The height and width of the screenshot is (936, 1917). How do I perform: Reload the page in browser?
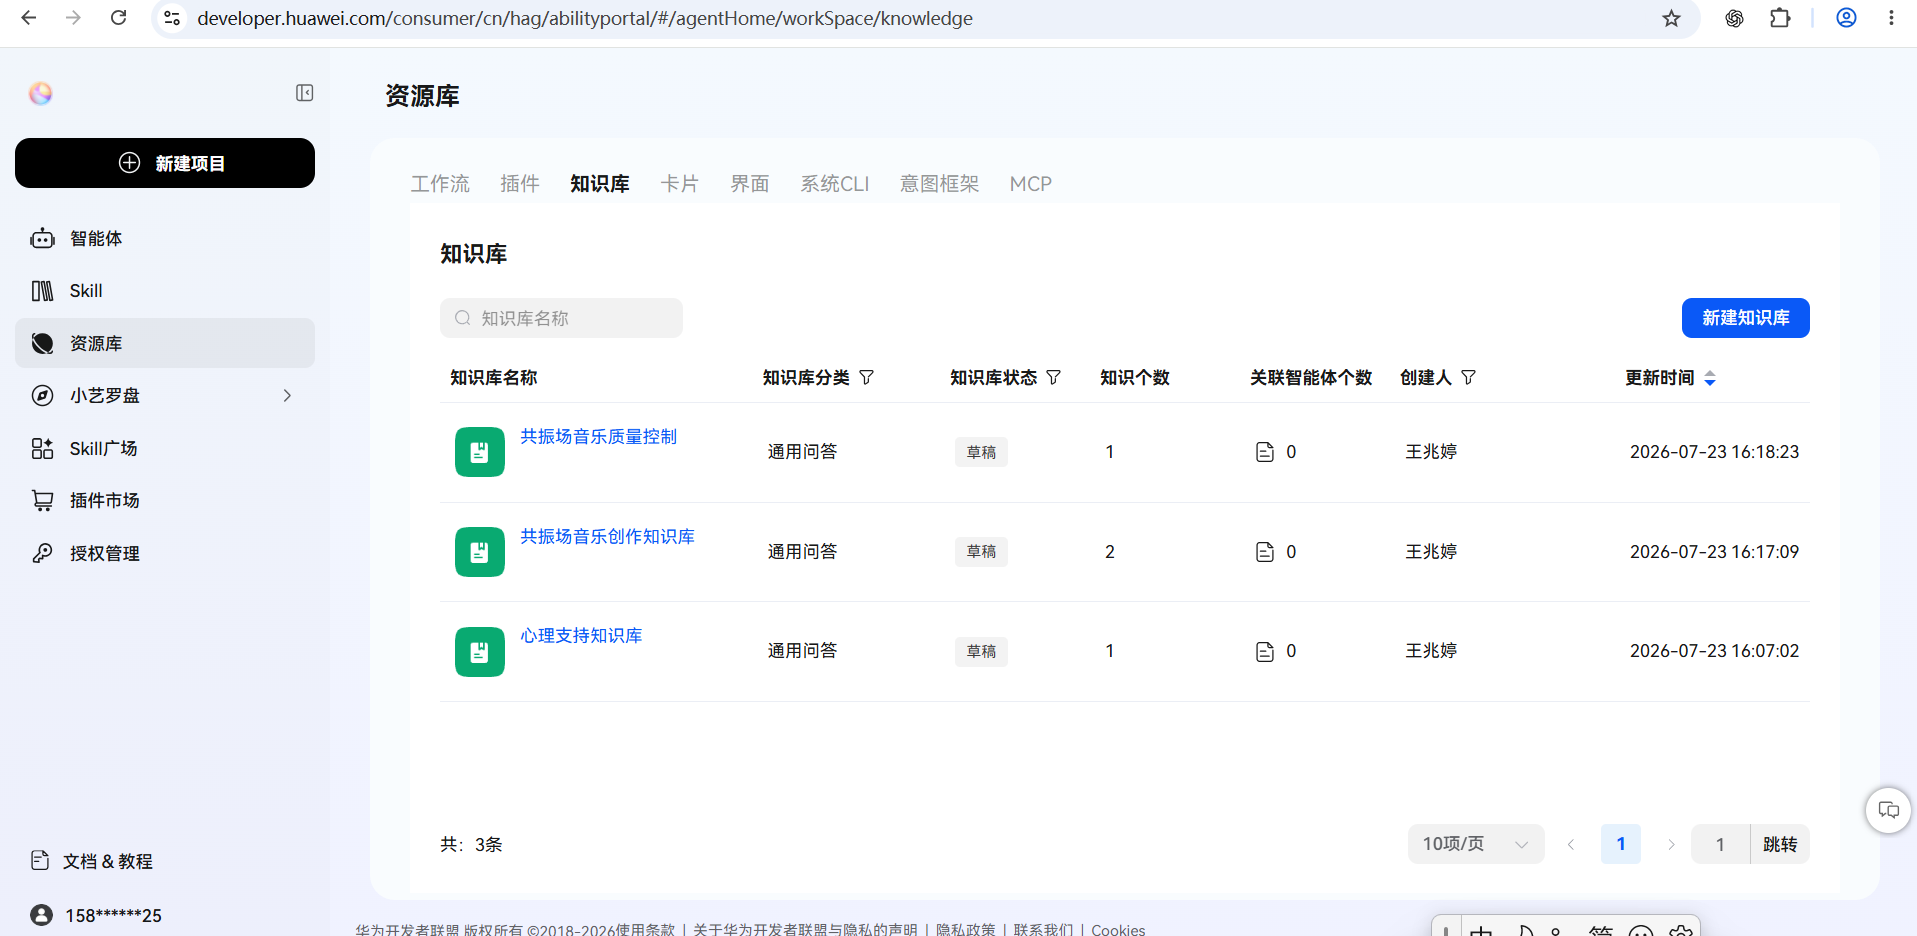118,18
